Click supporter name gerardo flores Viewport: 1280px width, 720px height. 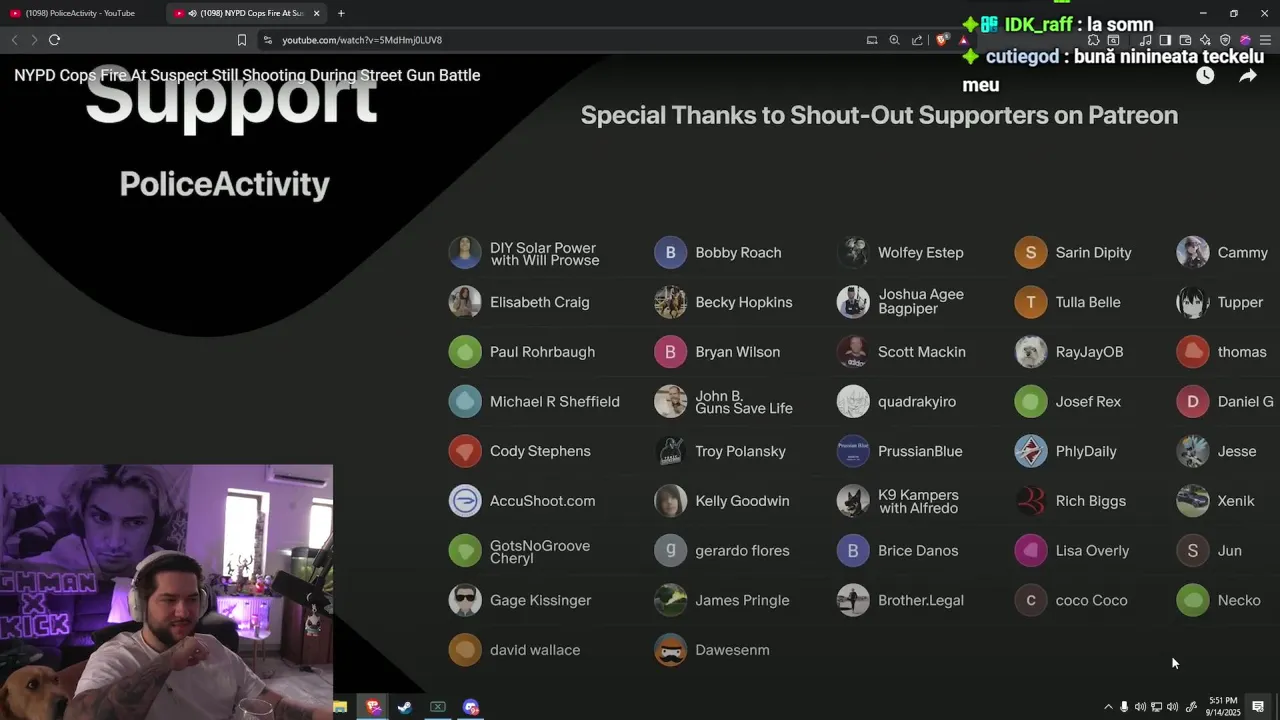(x=742, y=551)
